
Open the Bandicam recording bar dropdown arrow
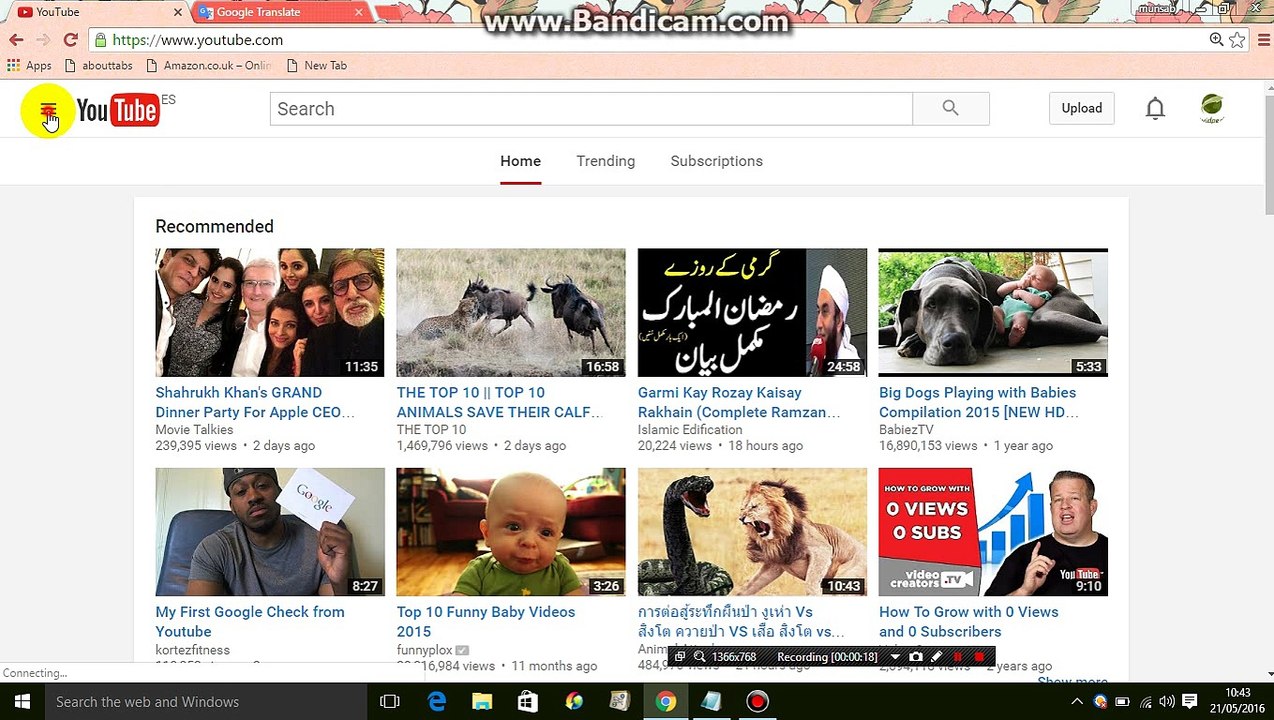pyautogui.click(x=894, y=657)
